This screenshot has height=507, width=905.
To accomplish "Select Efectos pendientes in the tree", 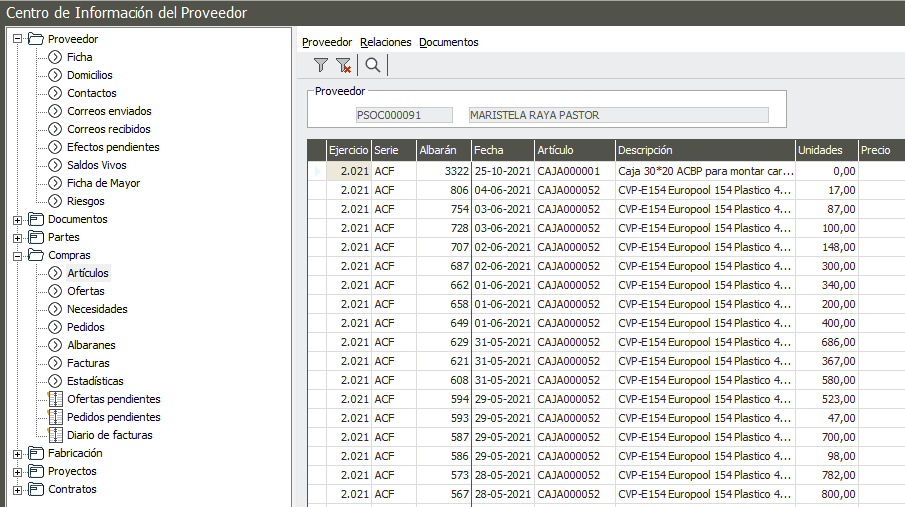I will 112,147.
